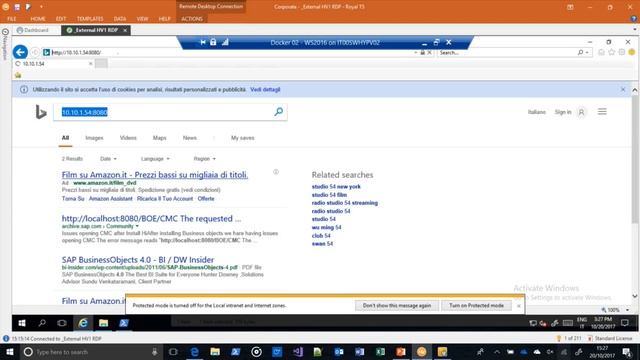Open the ACTIONS ribbon tab
The image size is (640, 360).
192,19
